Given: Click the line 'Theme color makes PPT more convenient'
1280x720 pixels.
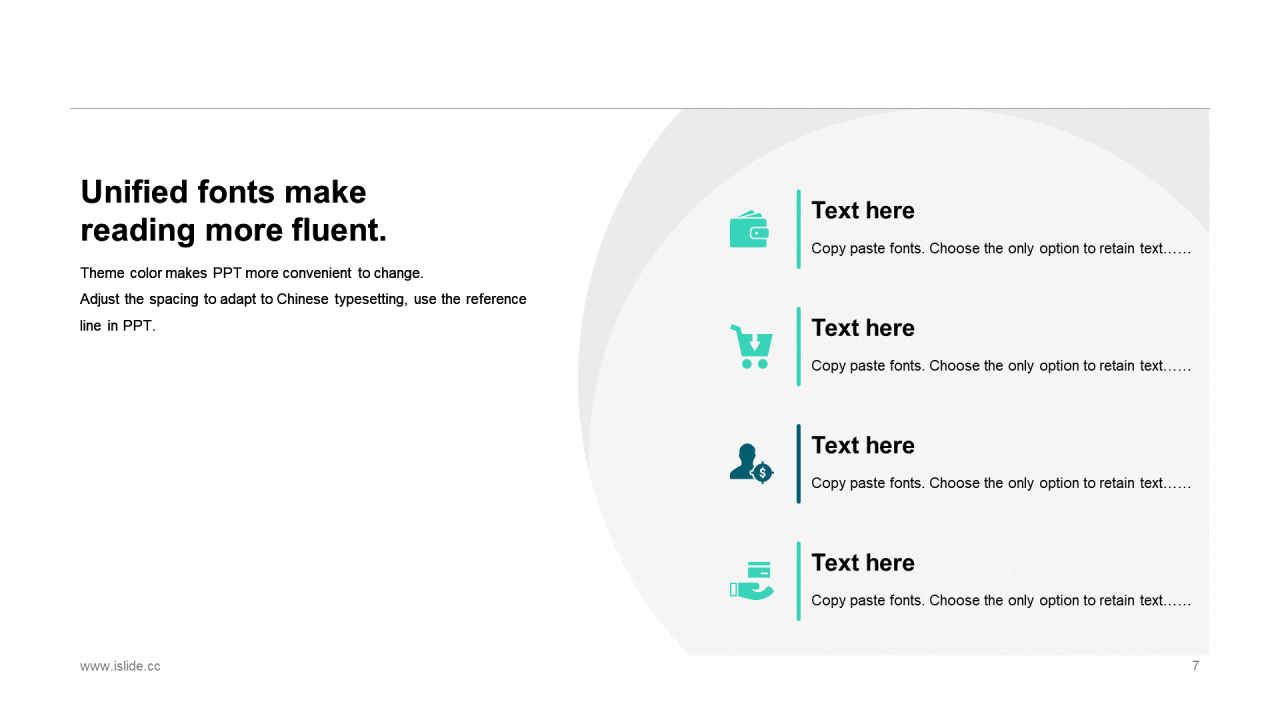Looking at the screenshot, I should click(x=252, y=273).
